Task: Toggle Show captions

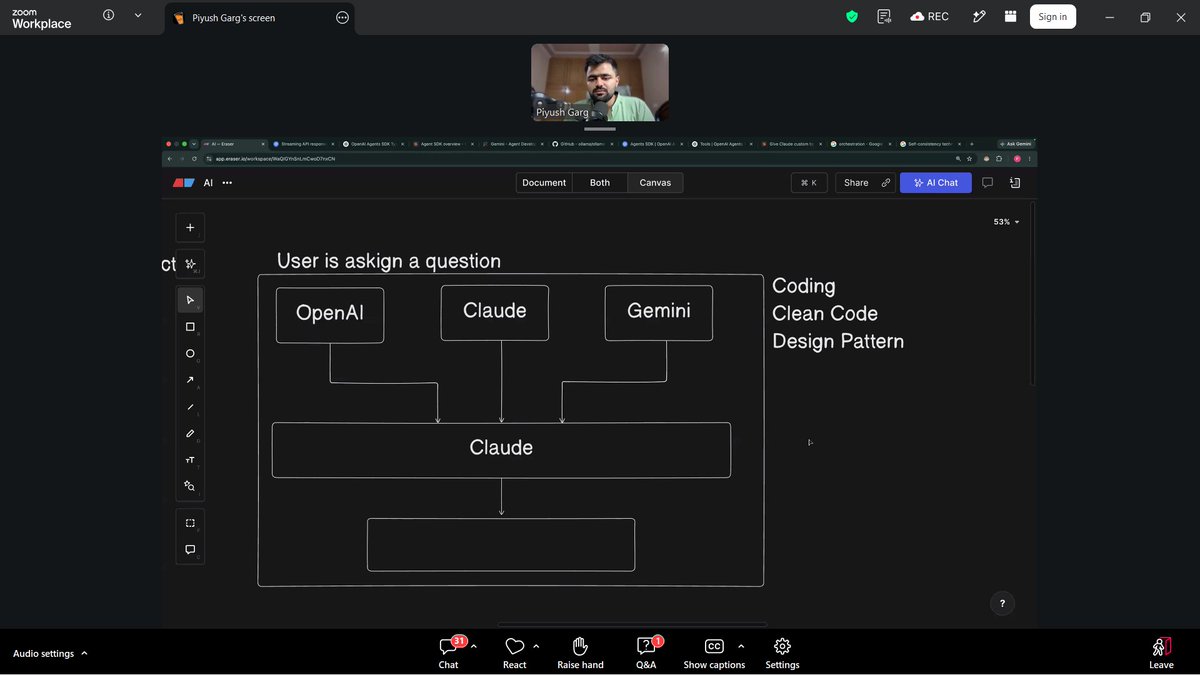Action: pyautogui.click(x=714, y=653)
